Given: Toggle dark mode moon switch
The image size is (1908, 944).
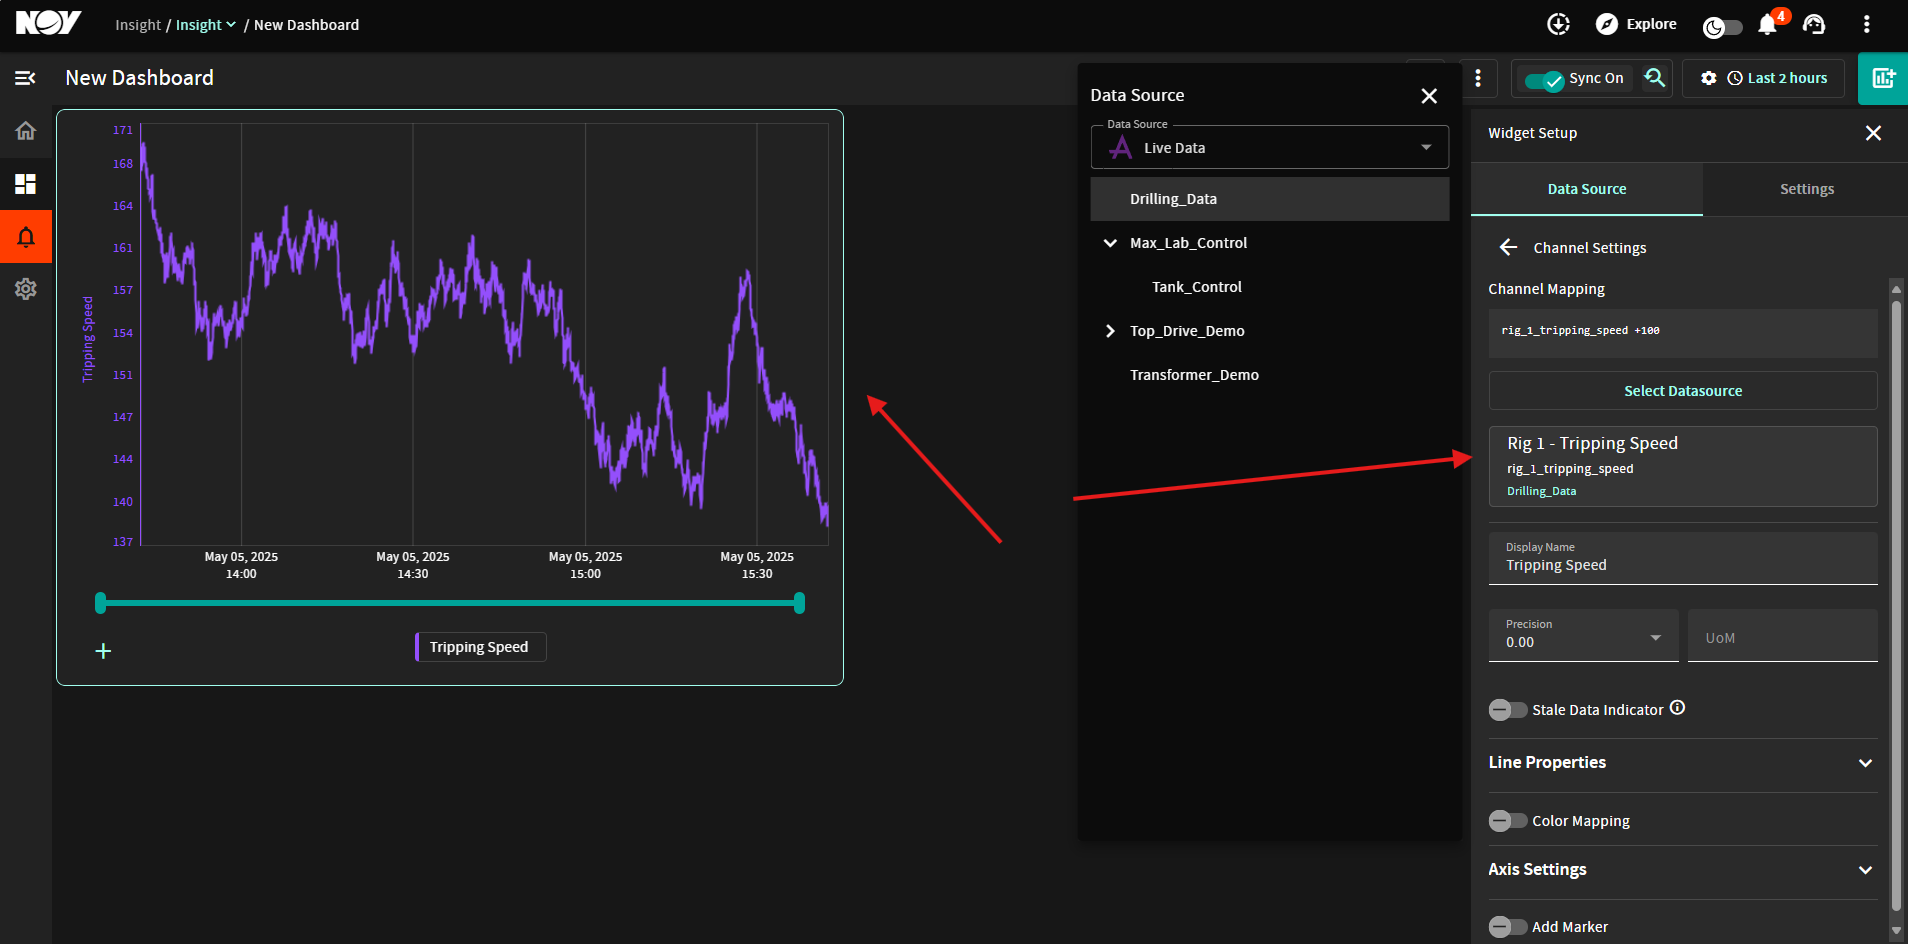Looking at the screenshot, I should [1722, 27].
